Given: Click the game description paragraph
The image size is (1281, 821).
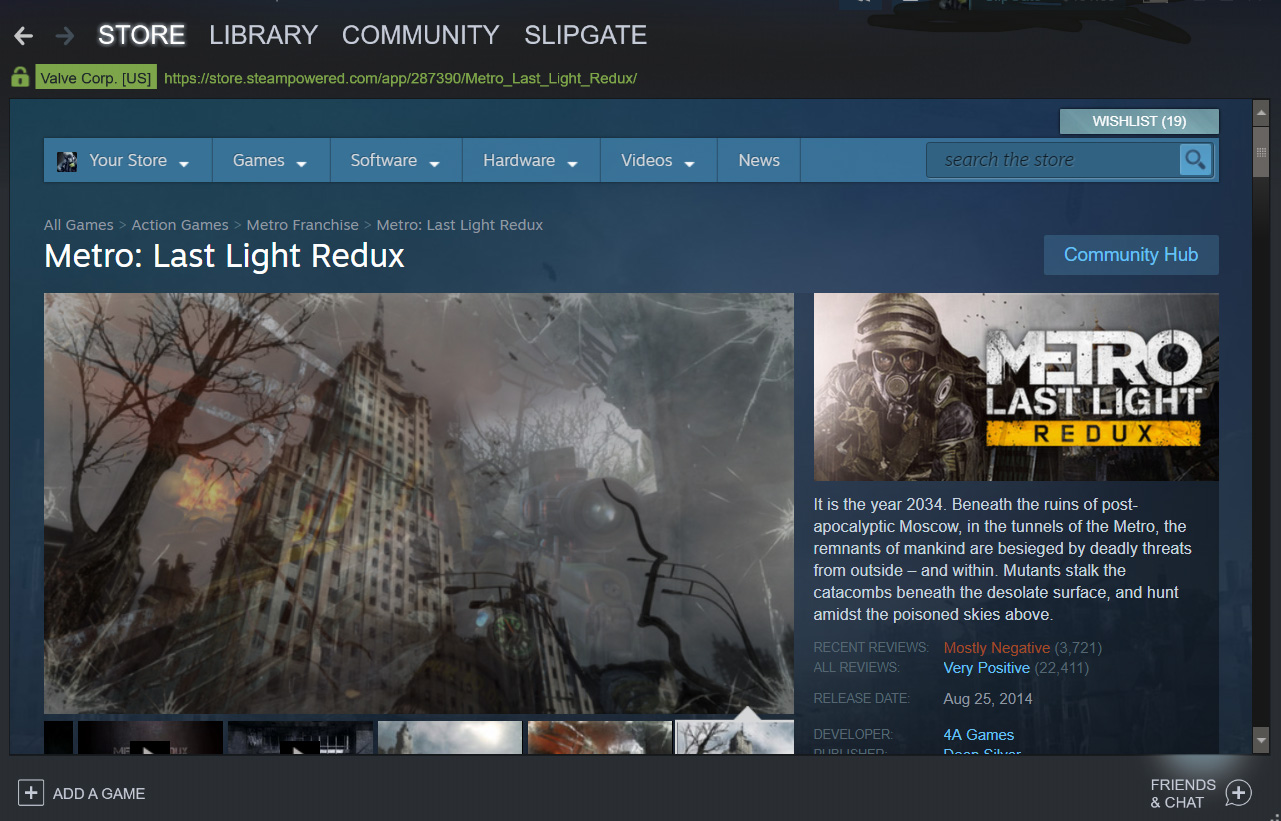Looking at the screenshot, I should click(x=1003, y=559).
